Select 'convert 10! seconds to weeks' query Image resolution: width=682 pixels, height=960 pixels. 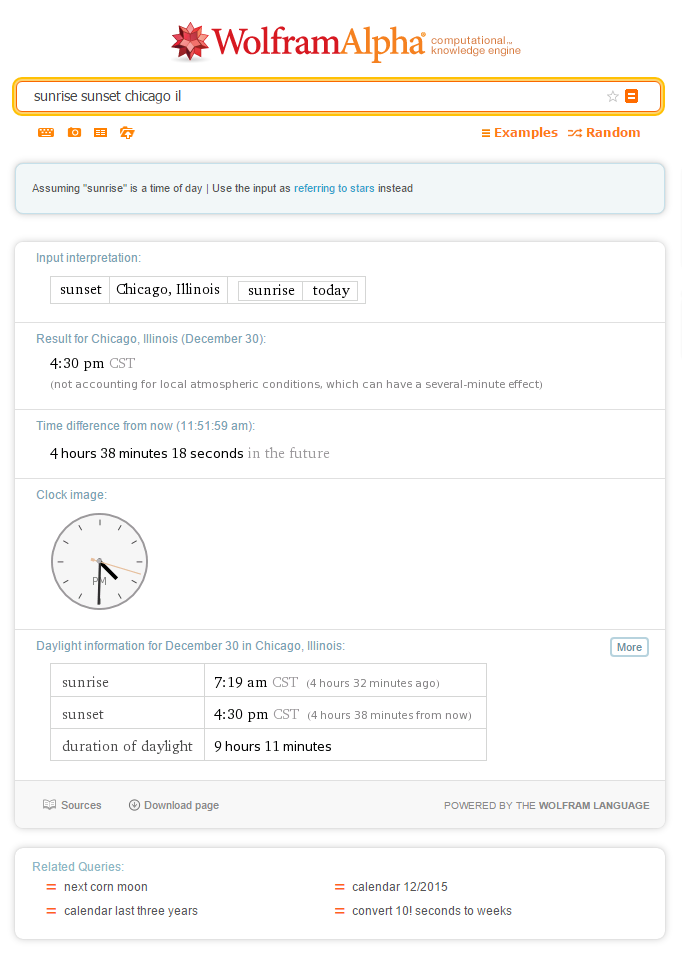click(432, 911)
